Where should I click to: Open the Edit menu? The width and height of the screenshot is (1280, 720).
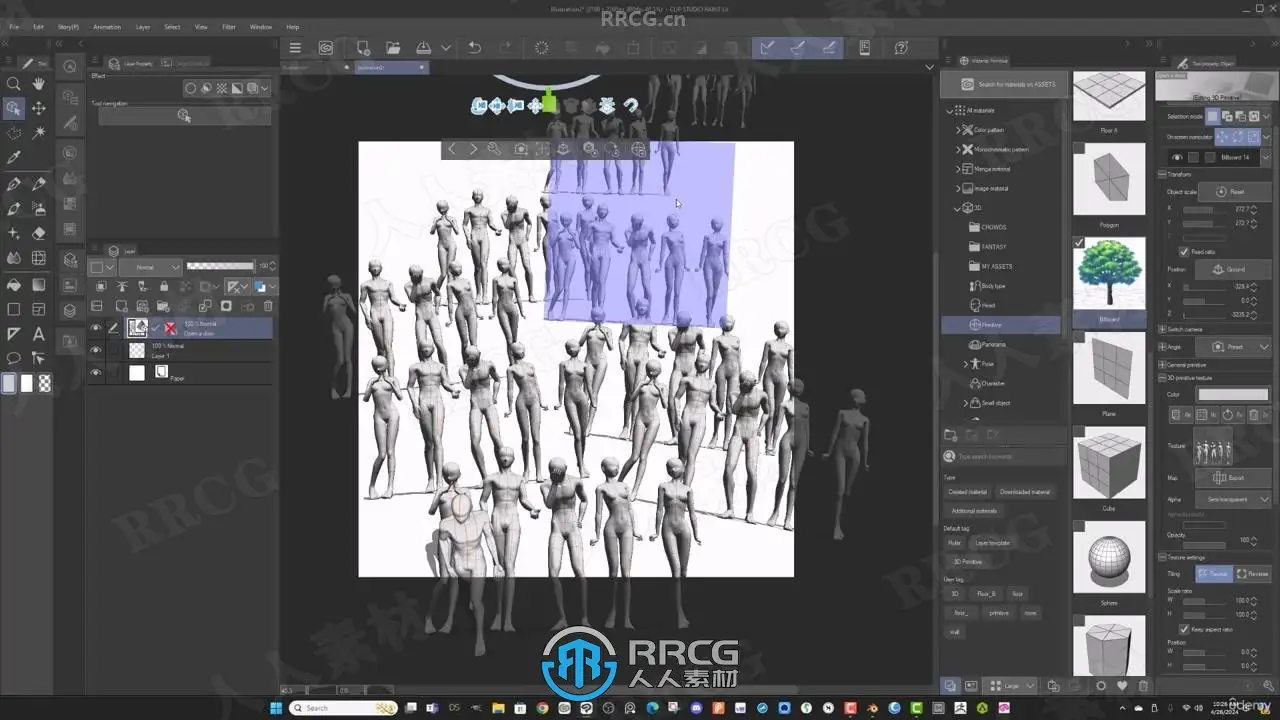tap(38, 27)
